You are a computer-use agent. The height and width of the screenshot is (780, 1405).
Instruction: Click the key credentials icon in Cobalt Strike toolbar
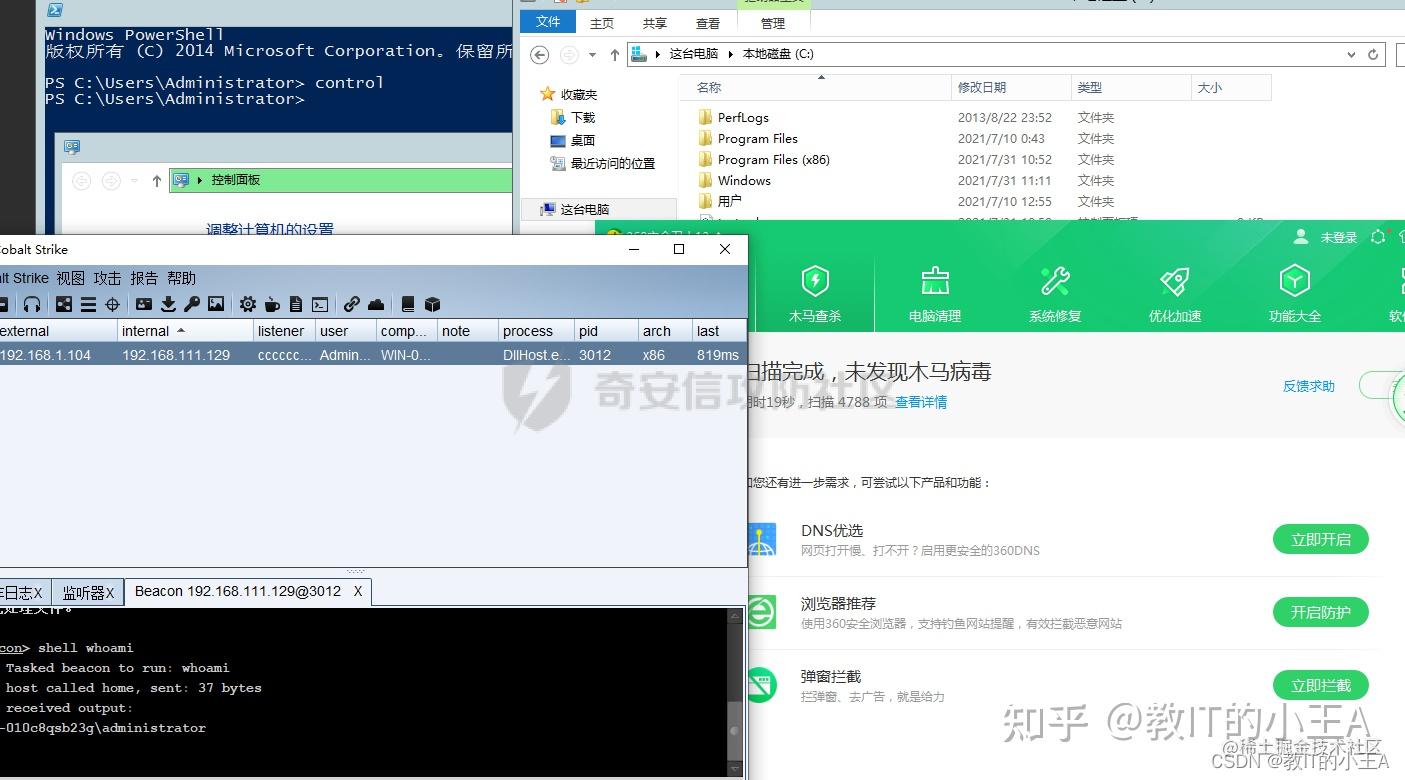tap(192, 304)
